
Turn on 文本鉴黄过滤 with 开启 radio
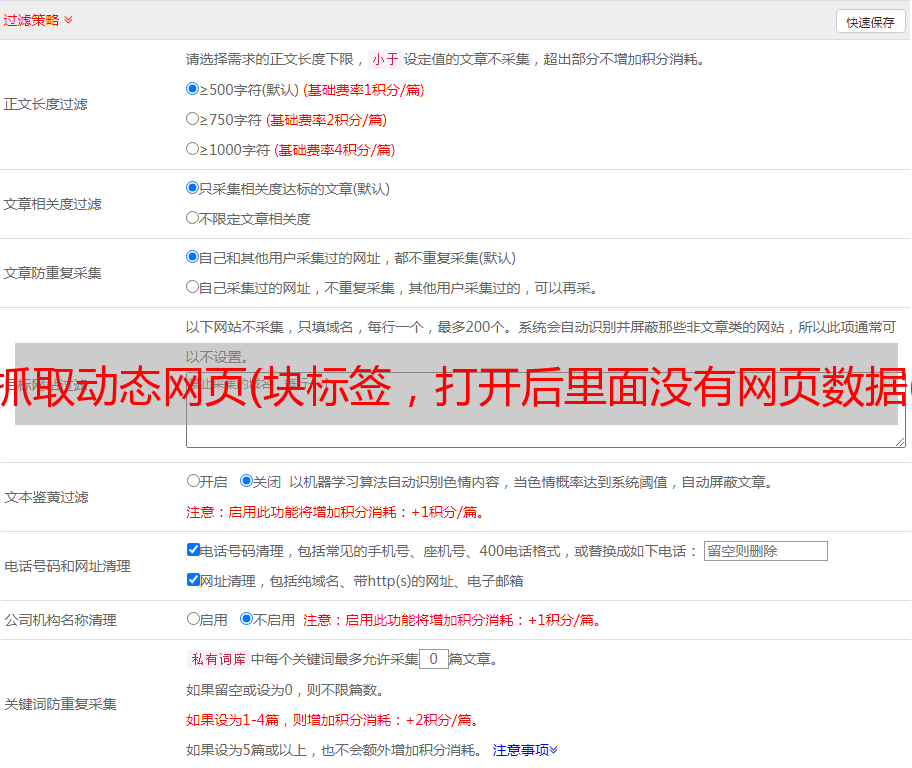[x=193, y=481]
